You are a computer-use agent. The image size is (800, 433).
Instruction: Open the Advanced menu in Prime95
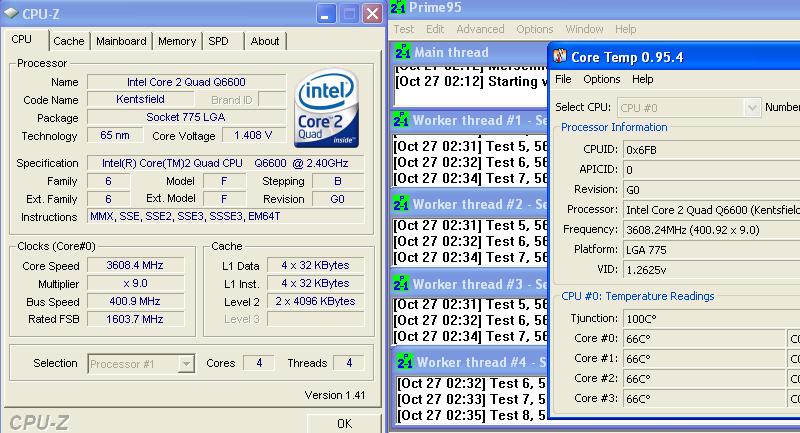[480, 29]
